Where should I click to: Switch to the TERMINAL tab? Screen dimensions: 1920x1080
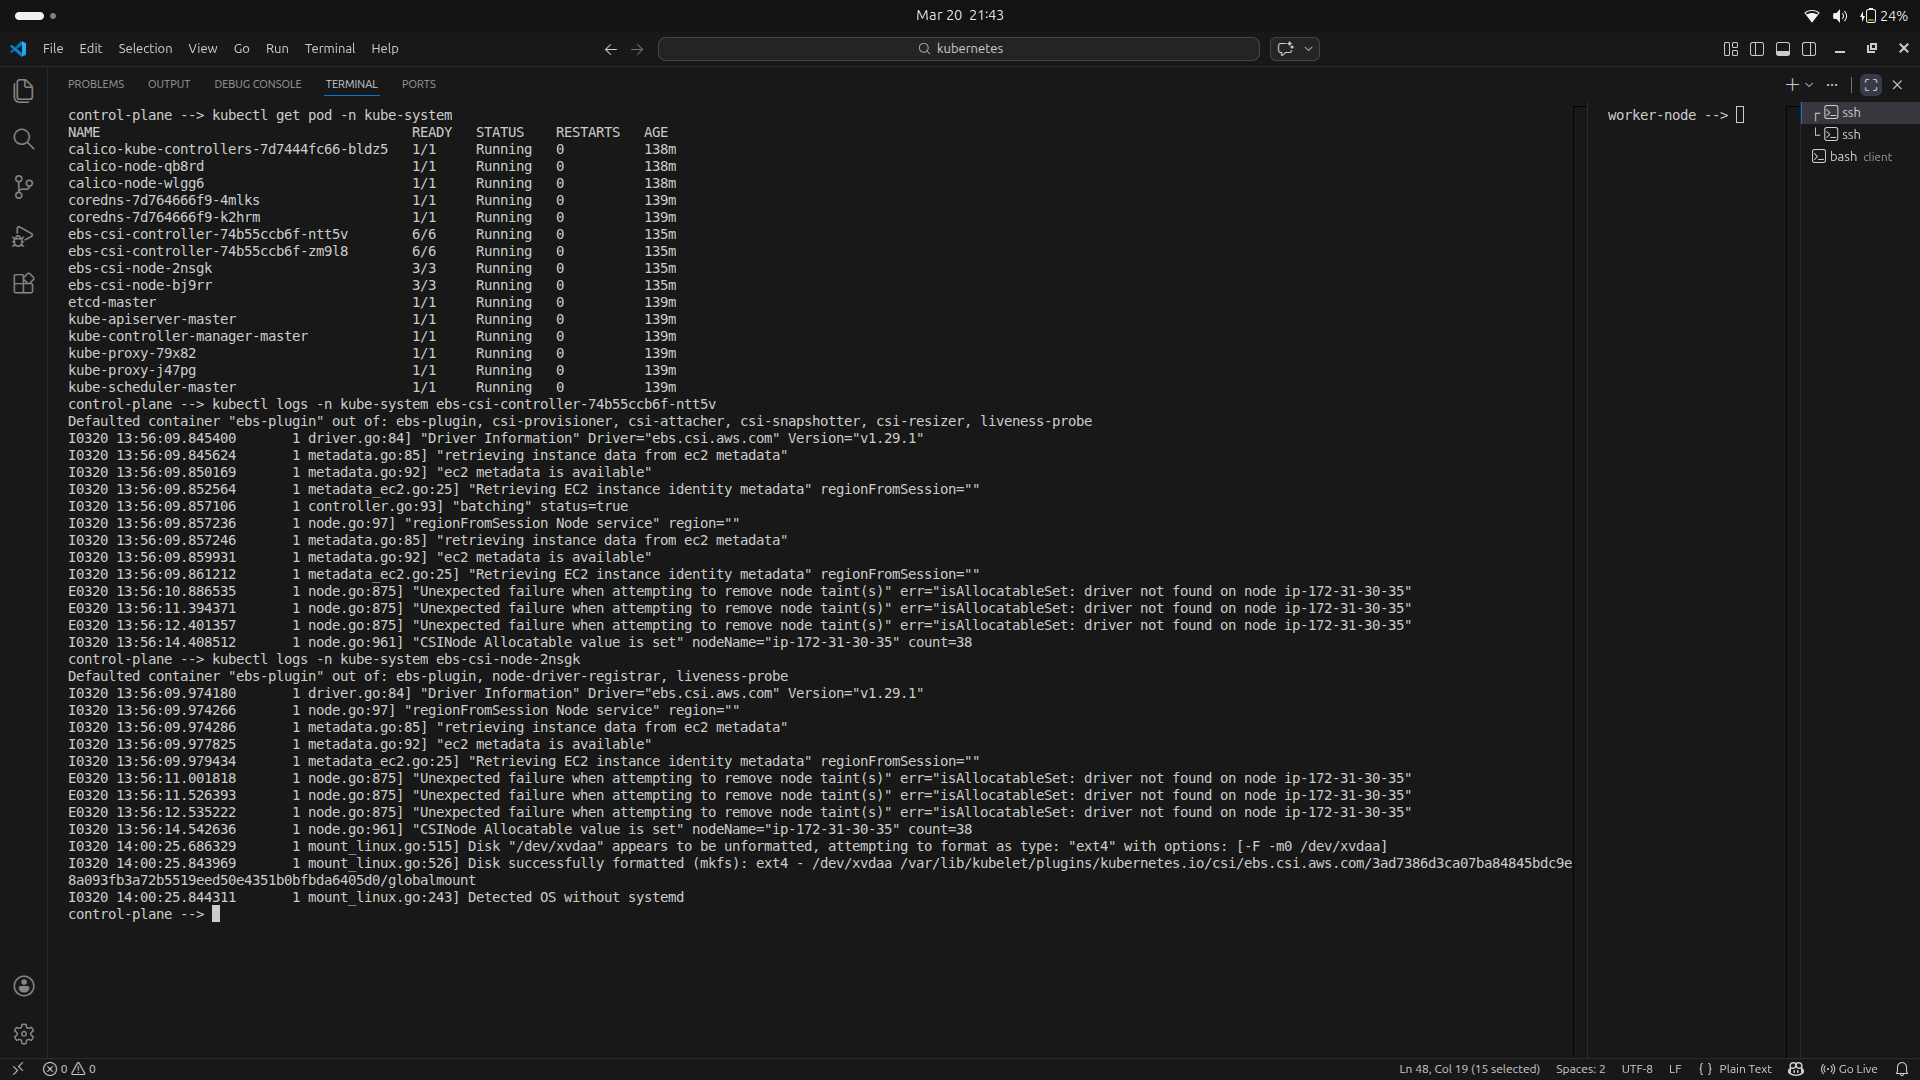351,84
